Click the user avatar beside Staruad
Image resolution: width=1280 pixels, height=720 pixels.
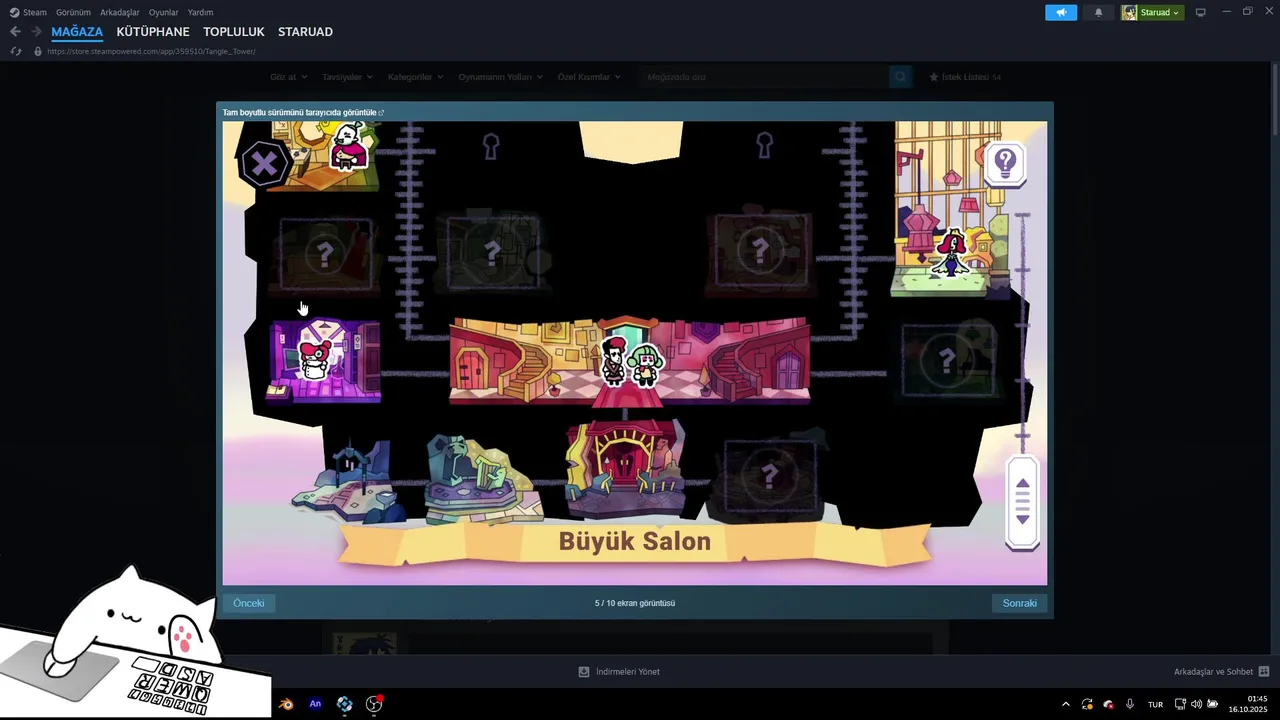tap(1129, 12)
